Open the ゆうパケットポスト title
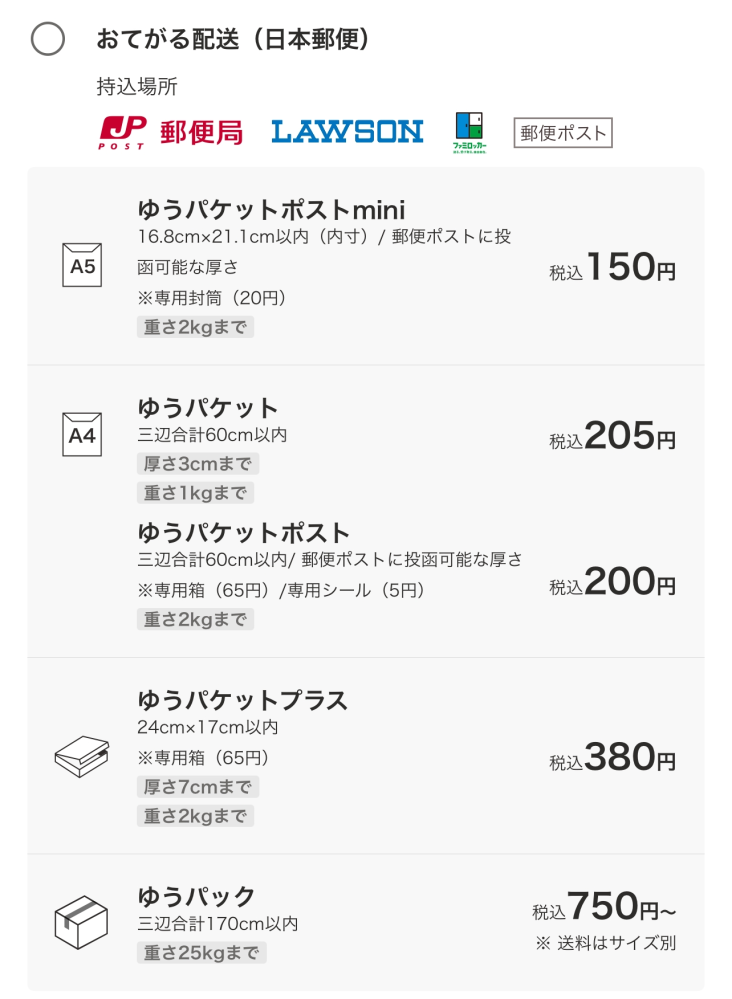Image resolution: width=732 pixels, height=999 pixels. click(x=244, y=533)
